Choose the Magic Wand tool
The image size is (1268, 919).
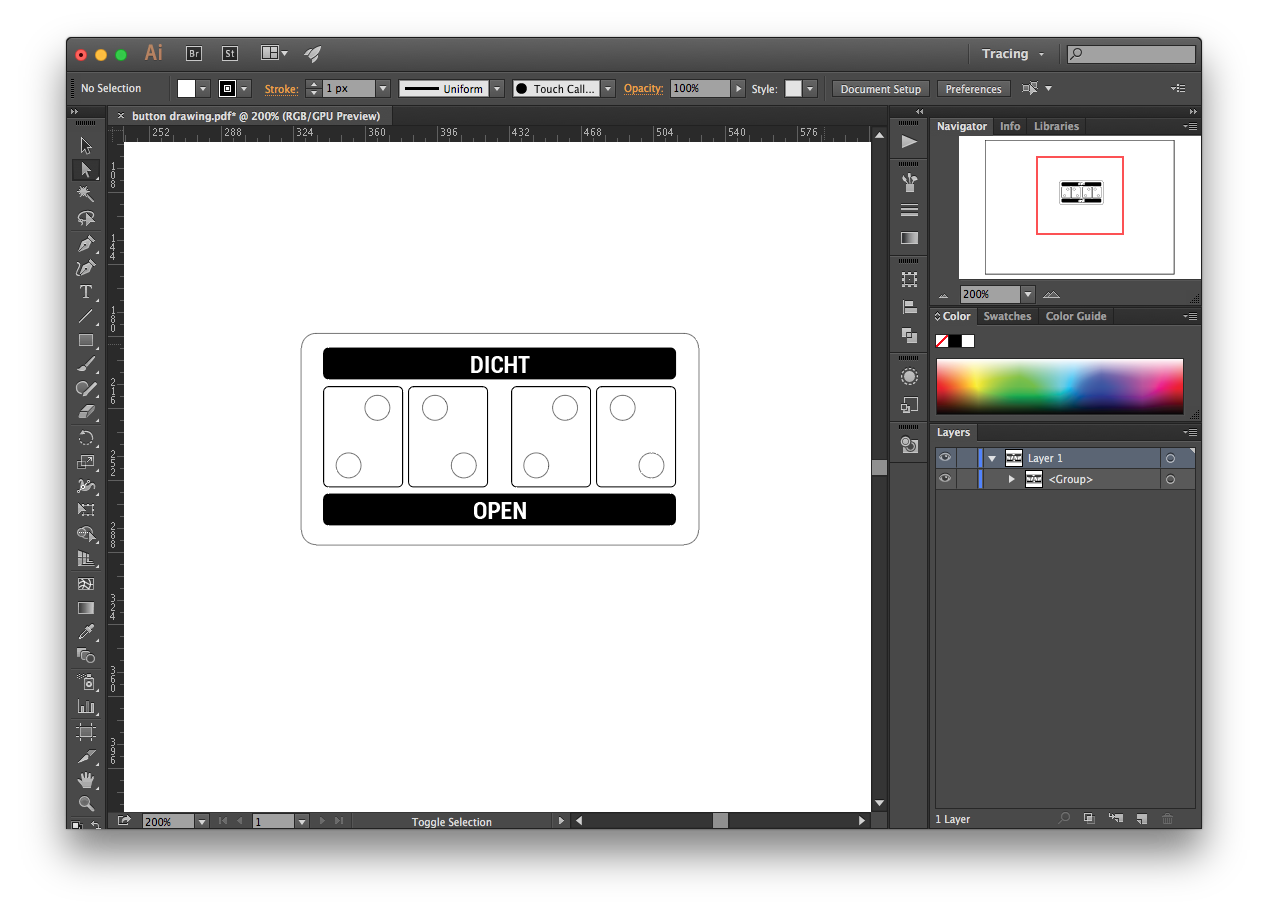point(86,194)
